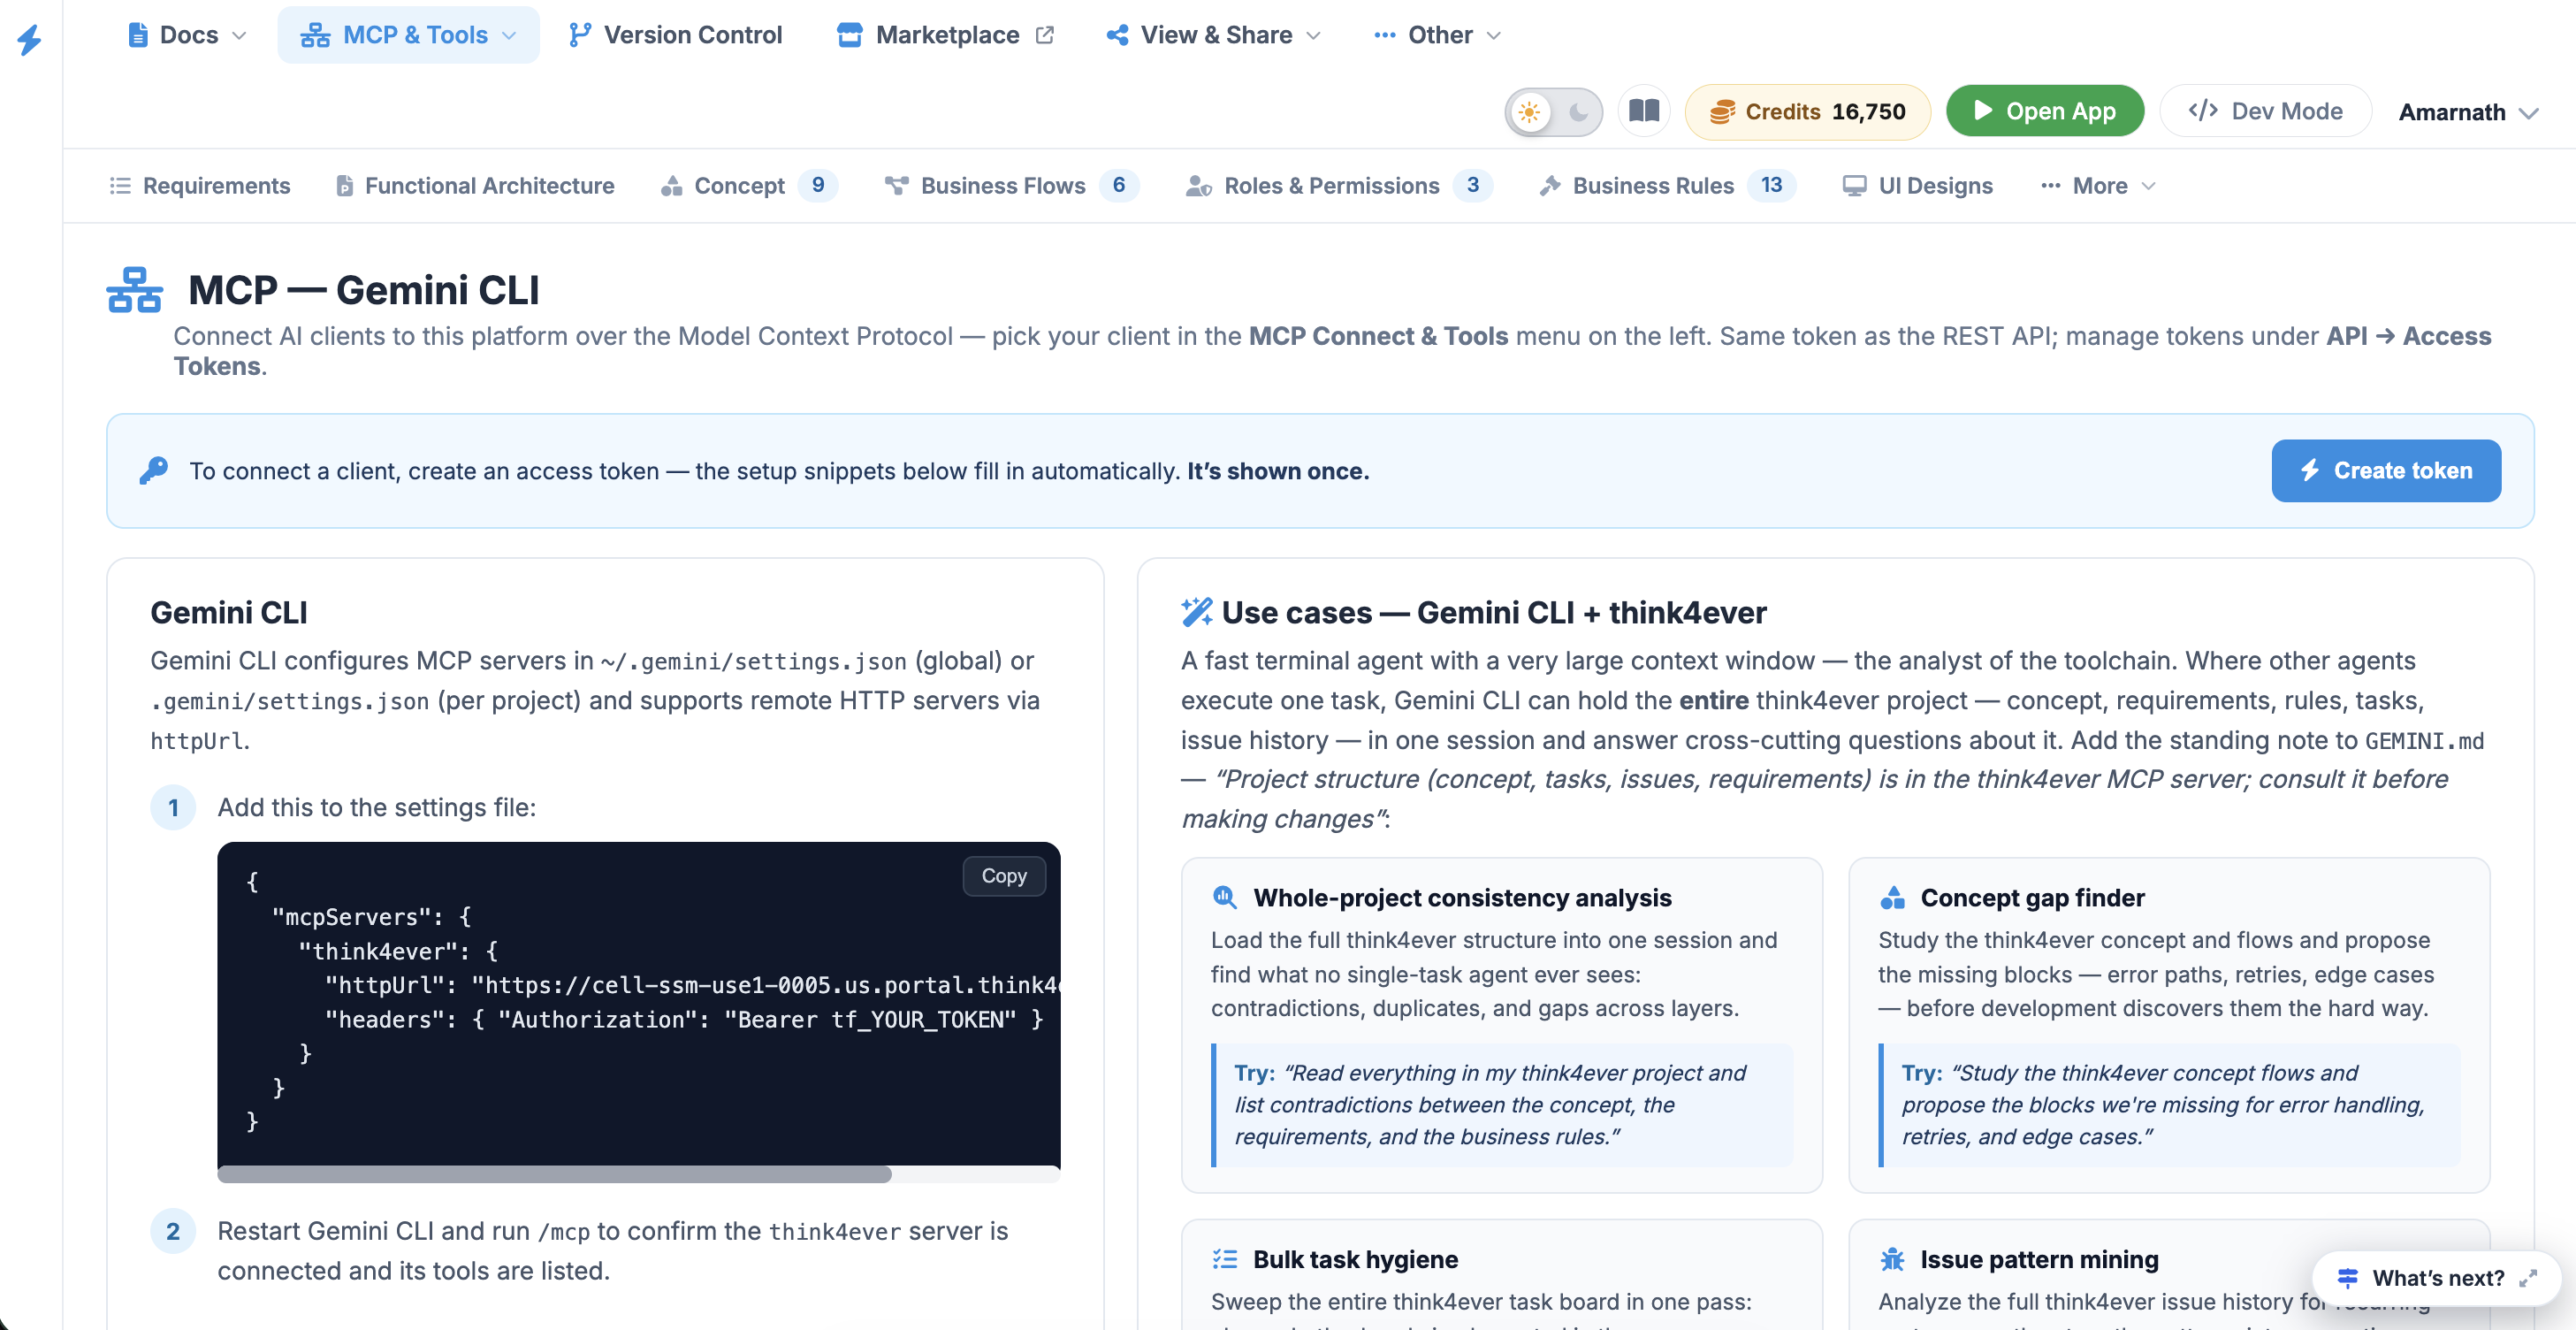Click the Business Flows diagram icon
This screenshot has height=1330, width=2576.
896,186
